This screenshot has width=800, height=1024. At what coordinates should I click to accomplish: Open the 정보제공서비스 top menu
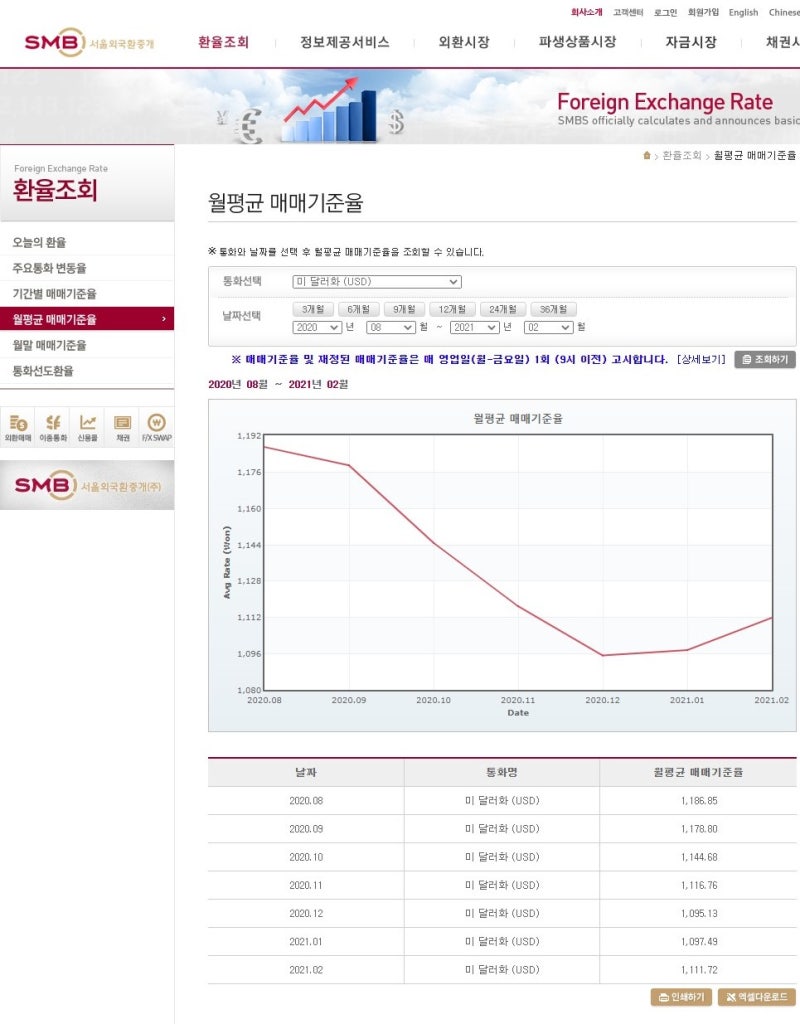pyautogui.click(x=345, y=42)
